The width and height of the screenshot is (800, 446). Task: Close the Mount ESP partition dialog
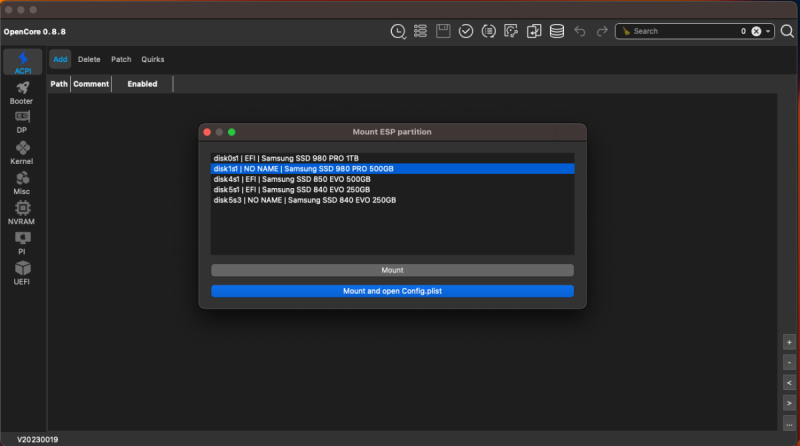tap(207, 132)
